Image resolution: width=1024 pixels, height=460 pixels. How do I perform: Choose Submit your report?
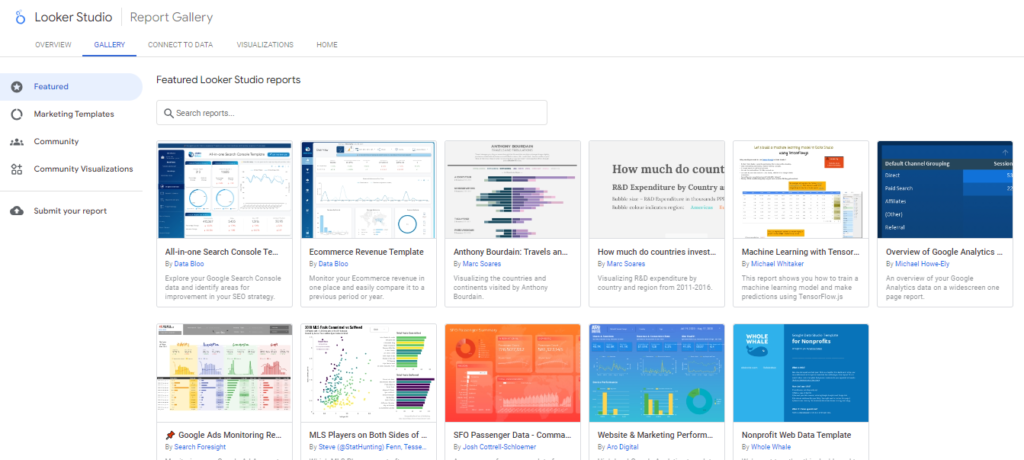(x=71, y=211)
